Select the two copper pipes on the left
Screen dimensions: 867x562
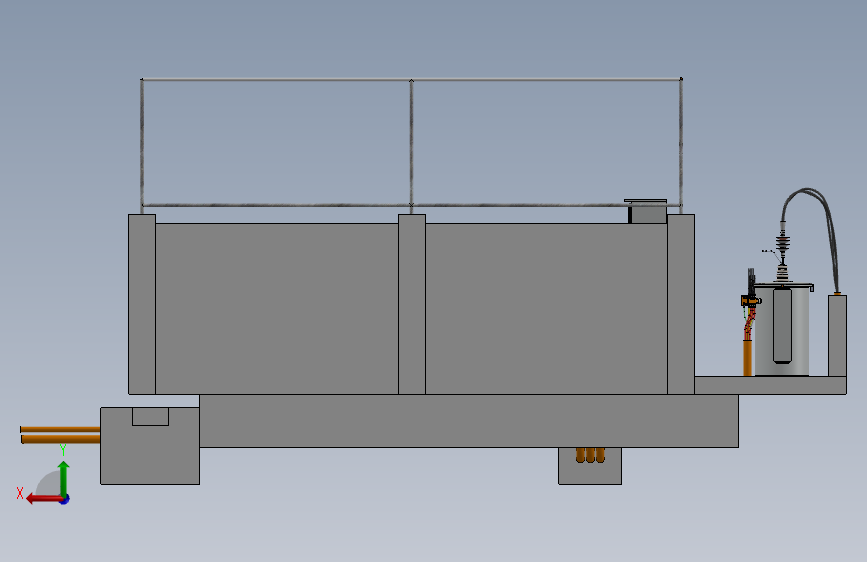click(x=60, y=435)
